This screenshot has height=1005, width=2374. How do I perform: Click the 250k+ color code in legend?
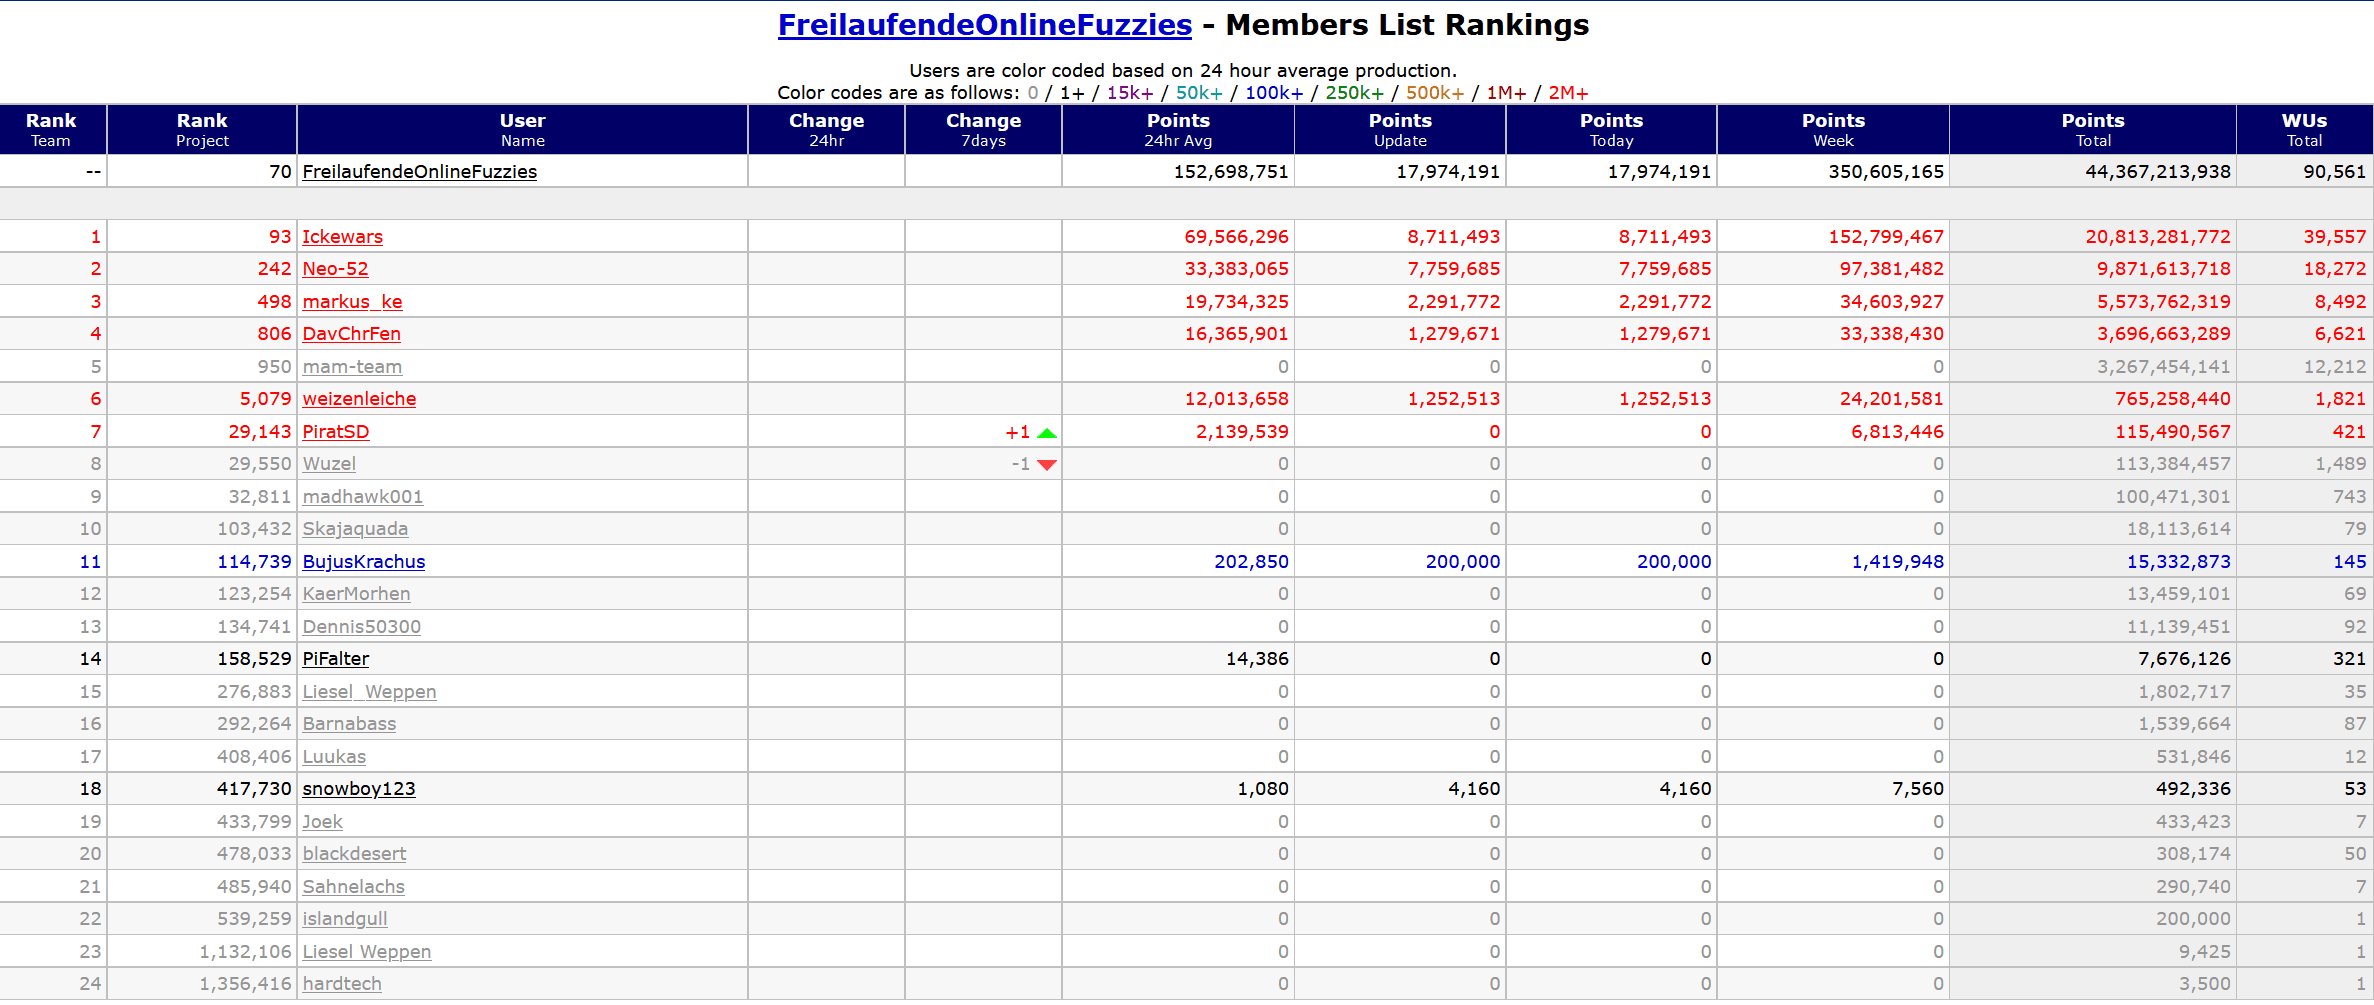coord(1355,93)
